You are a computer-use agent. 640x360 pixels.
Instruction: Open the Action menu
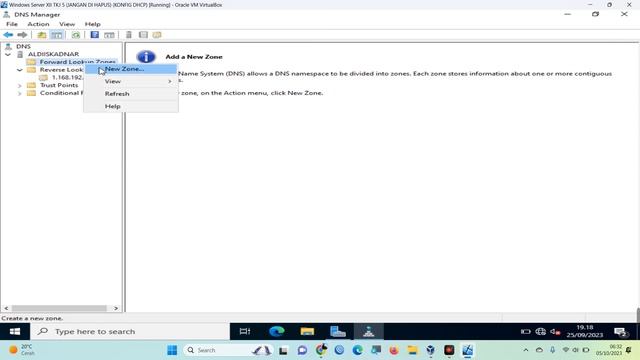point(38,24)
